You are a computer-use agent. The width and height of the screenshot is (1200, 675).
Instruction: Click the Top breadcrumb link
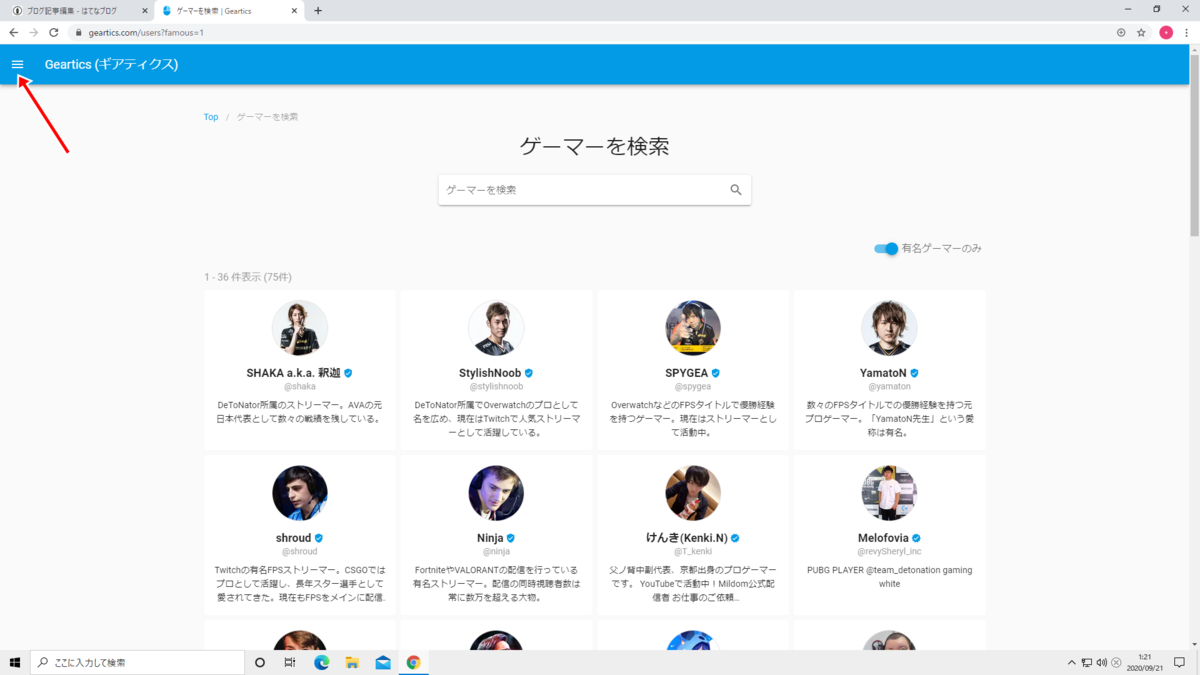tap(211, 117)
